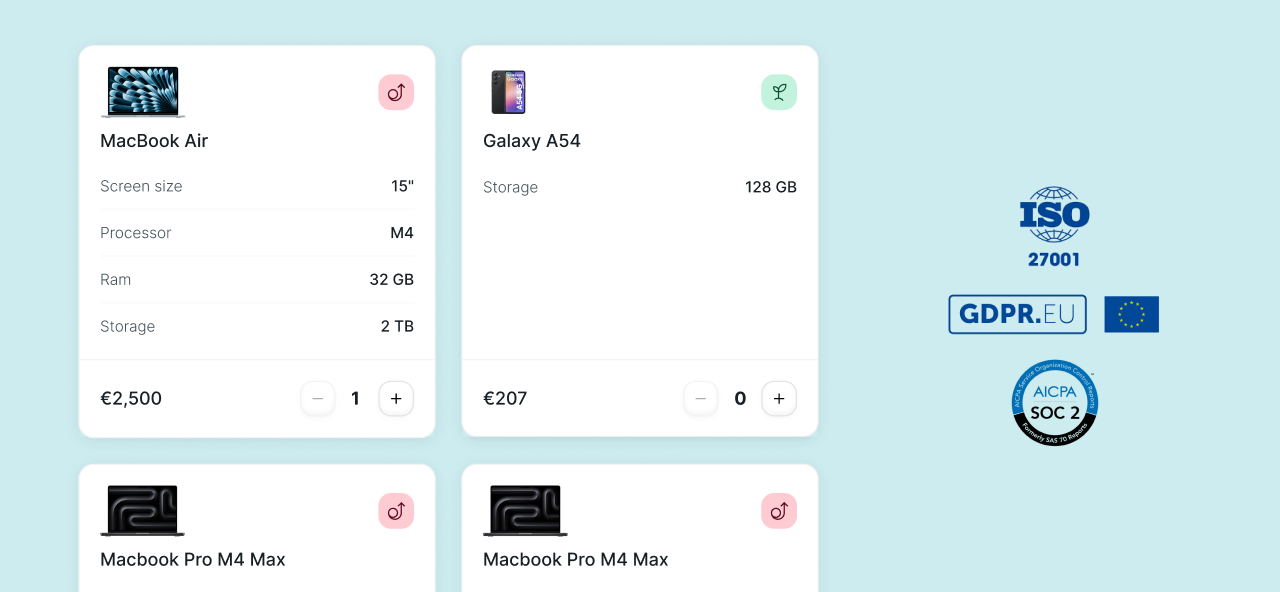Click the left Macbook Pro M4 Max thumbnail
1280x592 pixels.
click(143, 510)
